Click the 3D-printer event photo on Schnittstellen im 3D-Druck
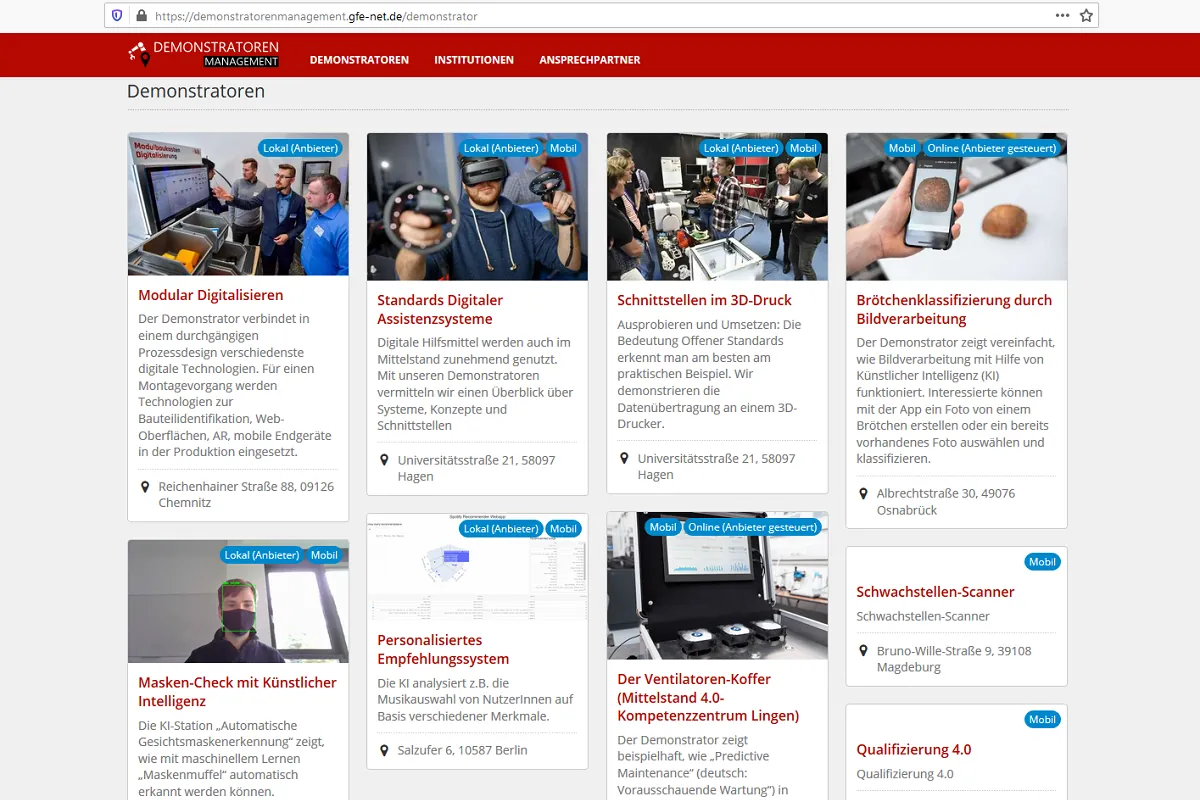Image resolution: width=1200 pixels, height=800 pixels. [717, 206]
